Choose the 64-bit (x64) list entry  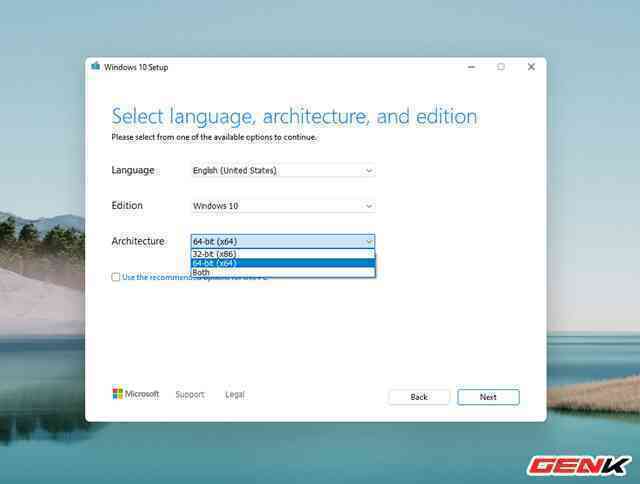[283, 263]
